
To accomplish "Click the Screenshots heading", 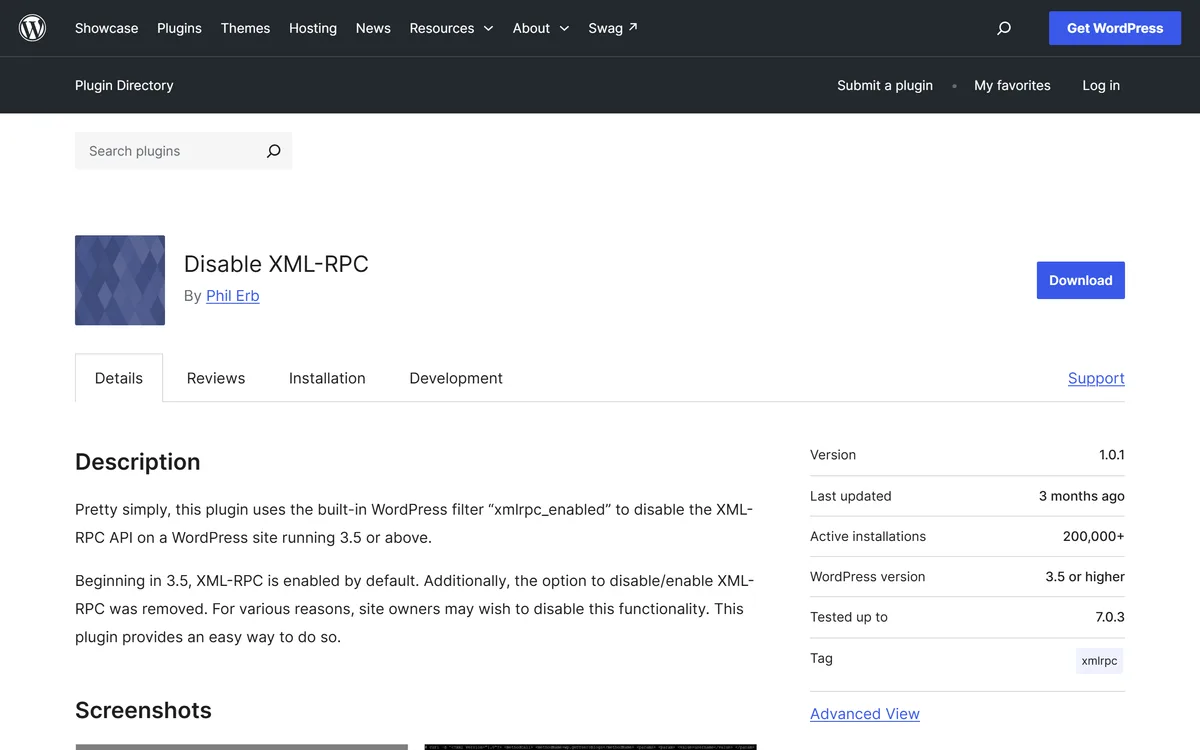I will point(143,711).
